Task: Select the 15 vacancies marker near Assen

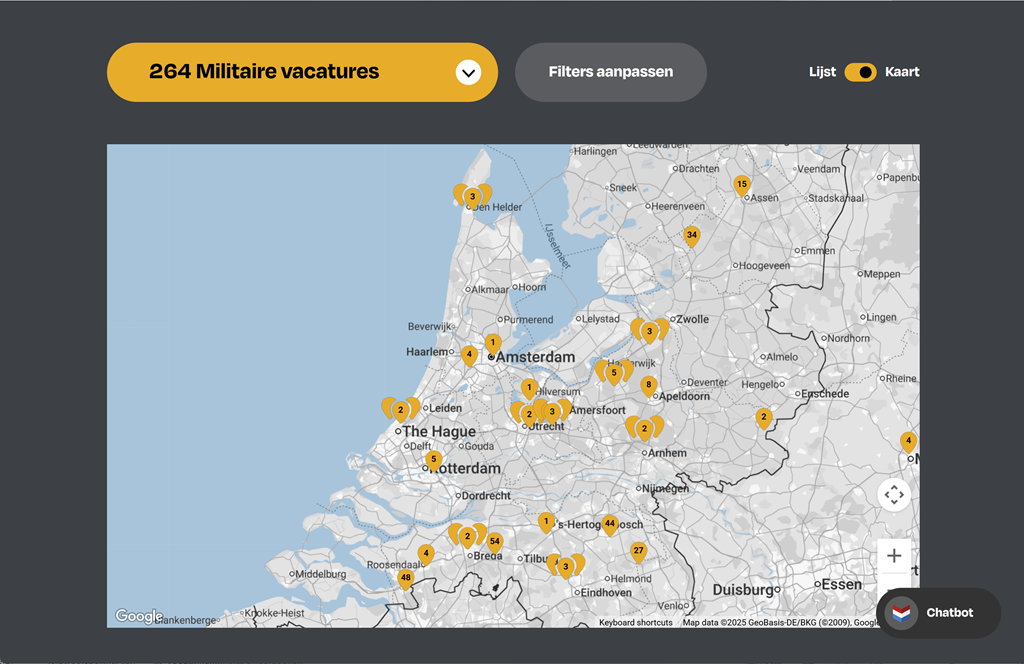Action: [x=741, y=185]
